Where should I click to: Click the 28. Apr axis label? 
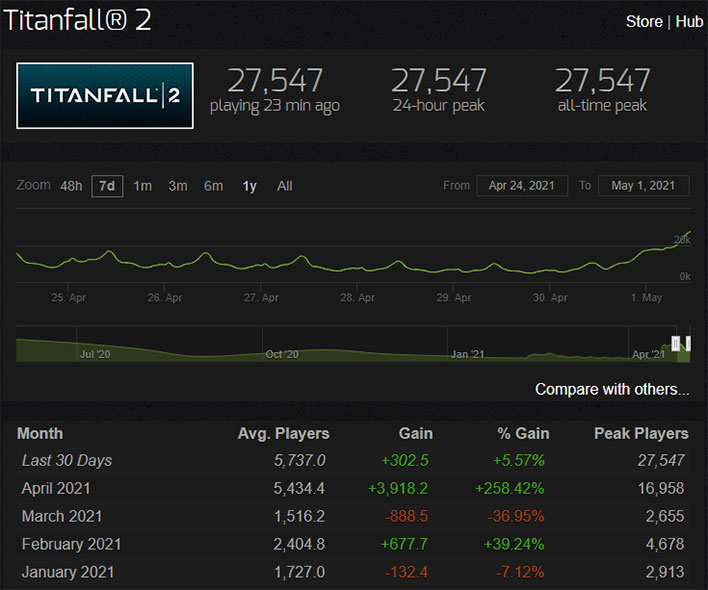tap(357, 297)
